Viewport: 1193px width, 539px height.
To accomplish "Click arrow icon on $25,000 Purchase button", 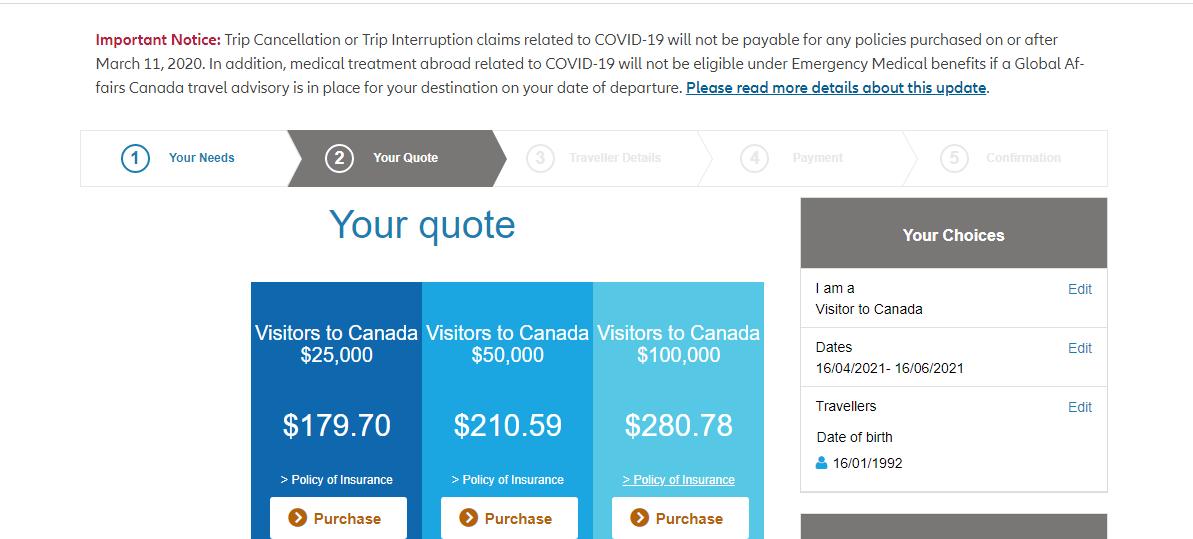I will click(x=297, y=518).
